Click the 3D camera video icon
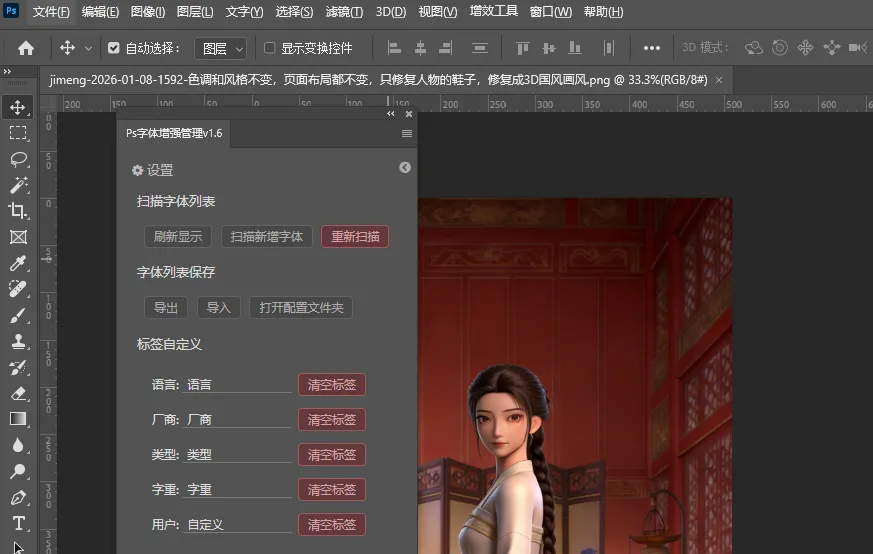Image resolution: width=873 pixels, height=554 pixels. click(x=858, y=48)
